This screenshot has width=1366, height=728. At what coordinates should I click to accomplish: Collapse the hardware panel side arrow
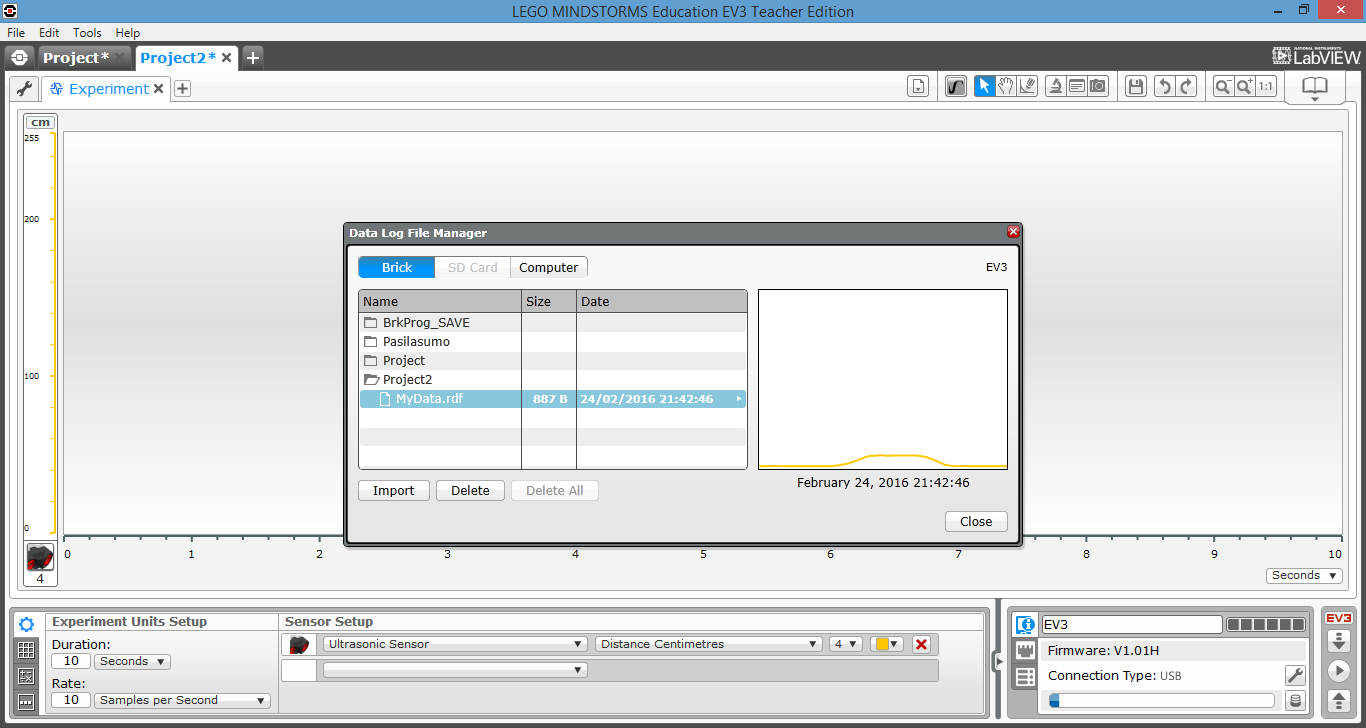tap(997, 661)
